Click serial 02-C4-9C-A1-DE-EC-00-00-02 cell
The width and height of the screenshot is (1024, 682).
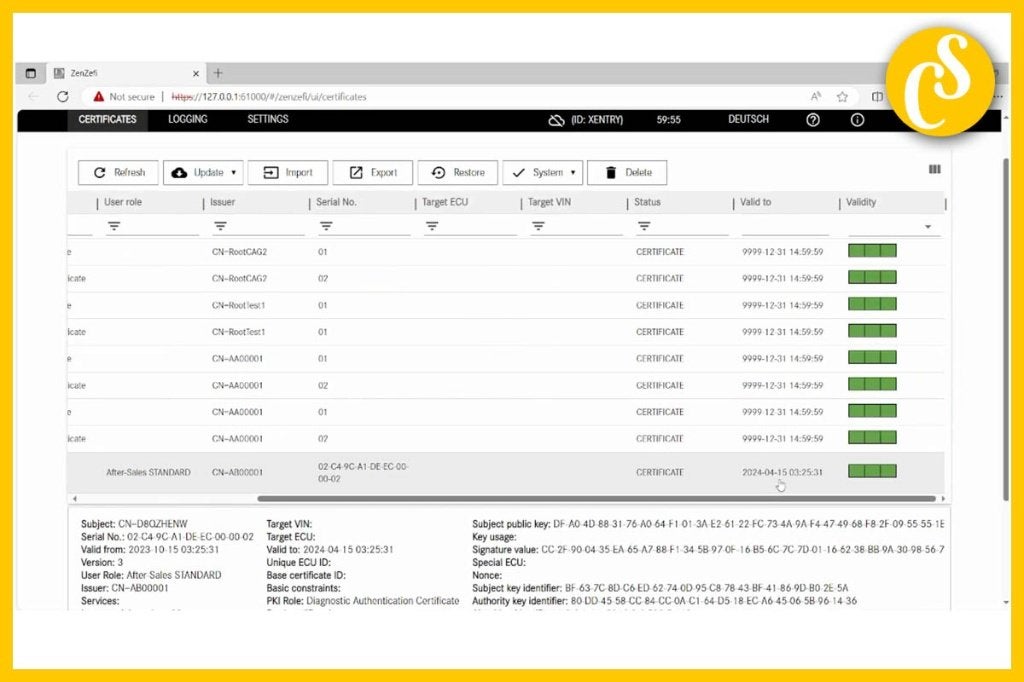pos(363,472)
